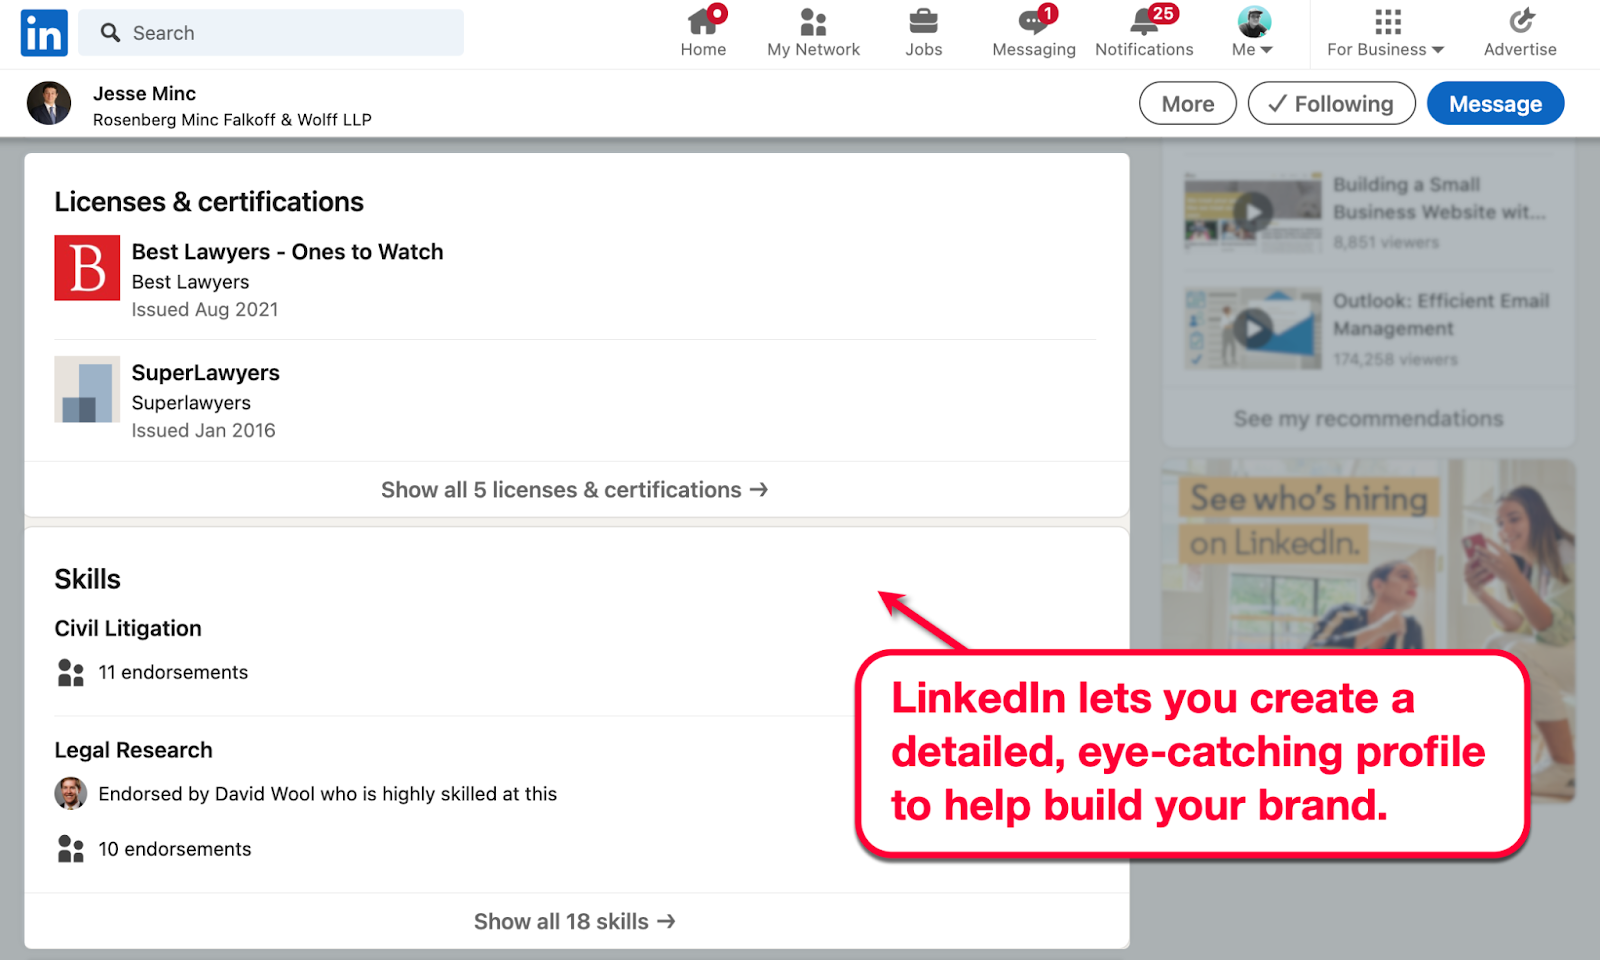
Task: Click See my recommendations
Action: [x=1368, y=419]
